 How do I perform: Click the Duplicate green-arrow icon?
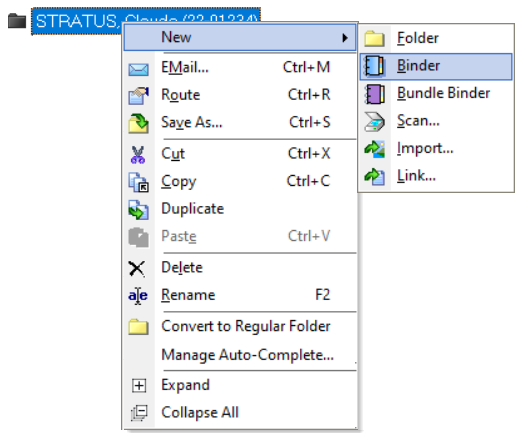138,210
